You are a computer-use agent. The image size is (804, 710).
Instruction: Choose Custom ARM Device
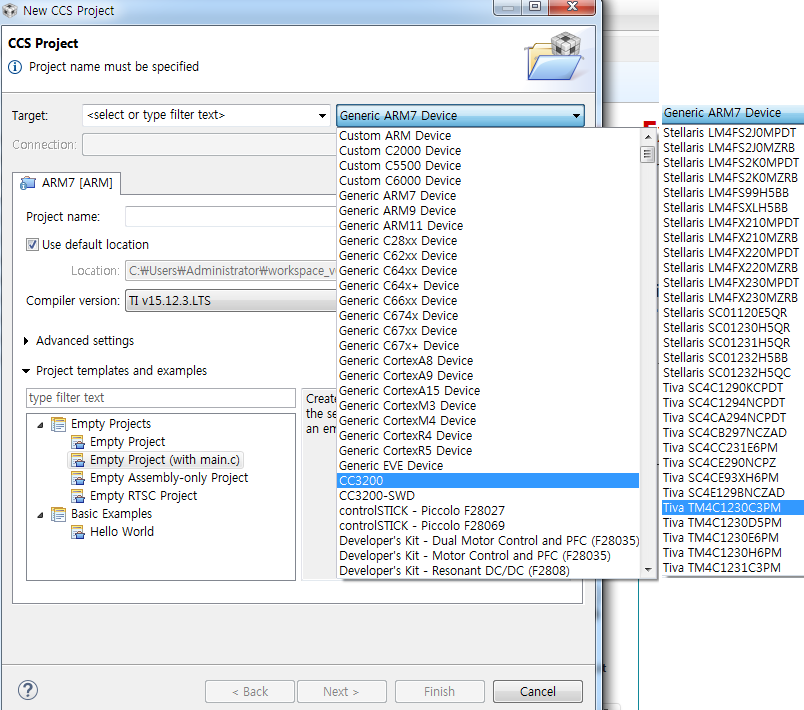(x=395, y=136)
